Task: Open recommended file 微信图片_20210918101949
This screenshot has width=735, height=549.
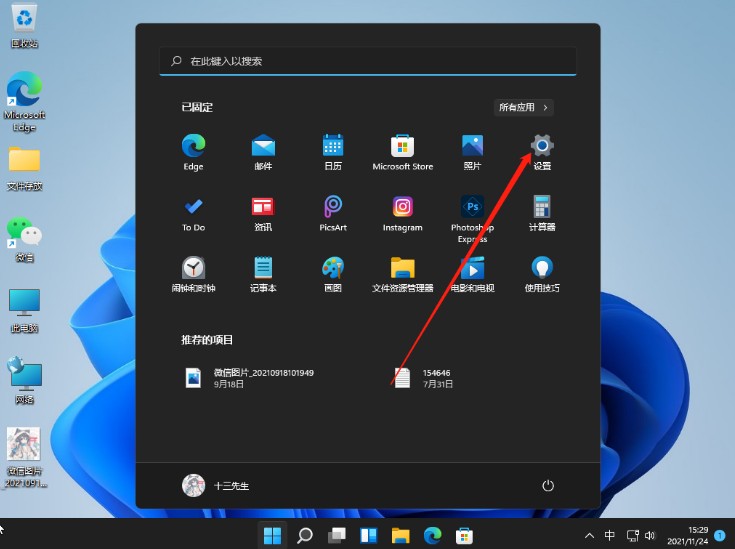Action: click(x=249, y=378)
